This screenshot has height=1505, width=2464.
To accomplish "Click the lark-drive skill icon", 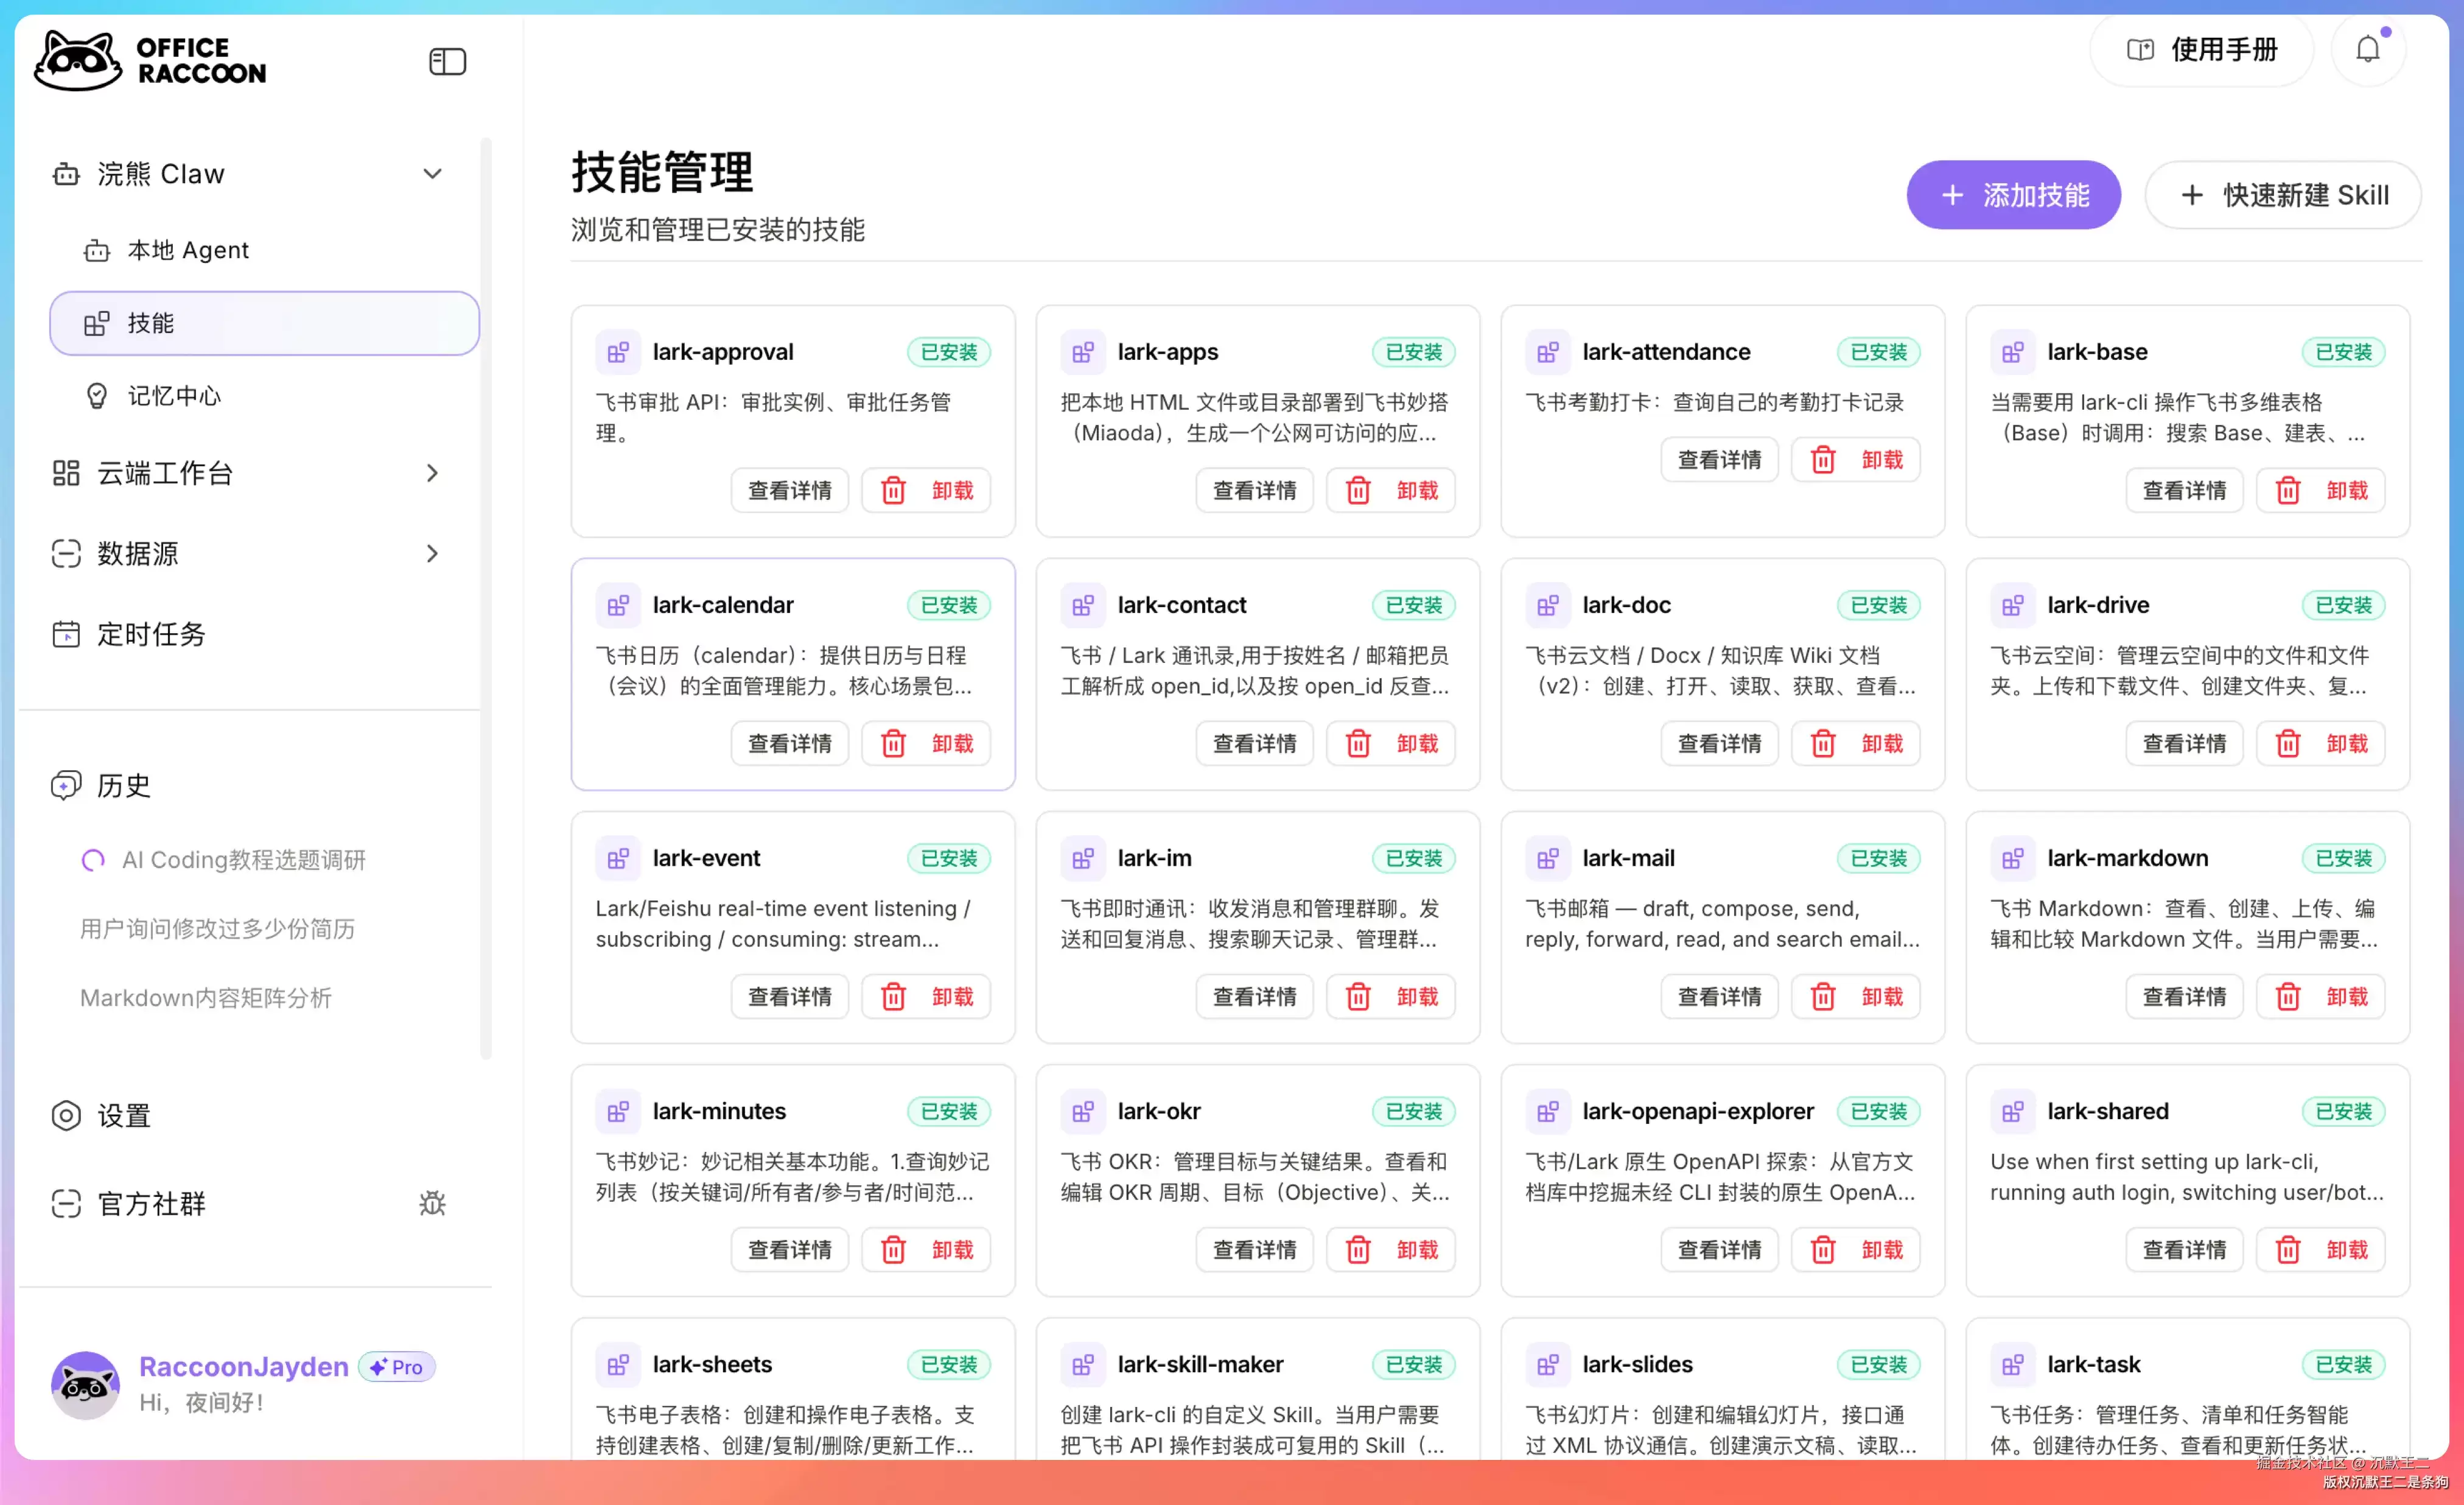I will [2012, 605].
